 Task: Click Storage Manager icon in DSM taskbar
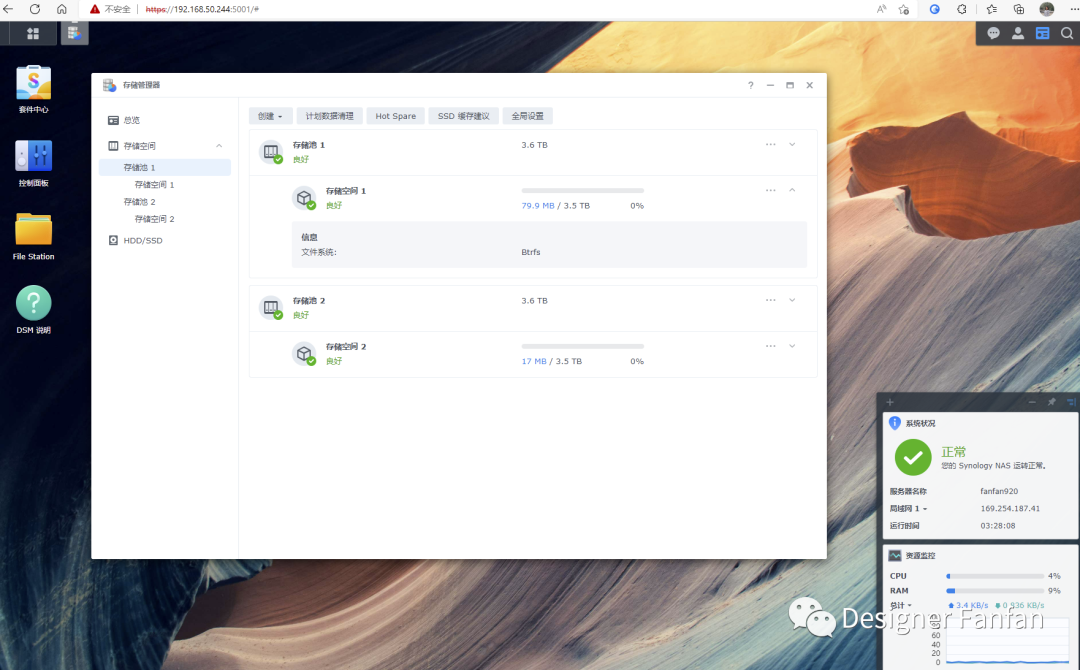[74, 32]
